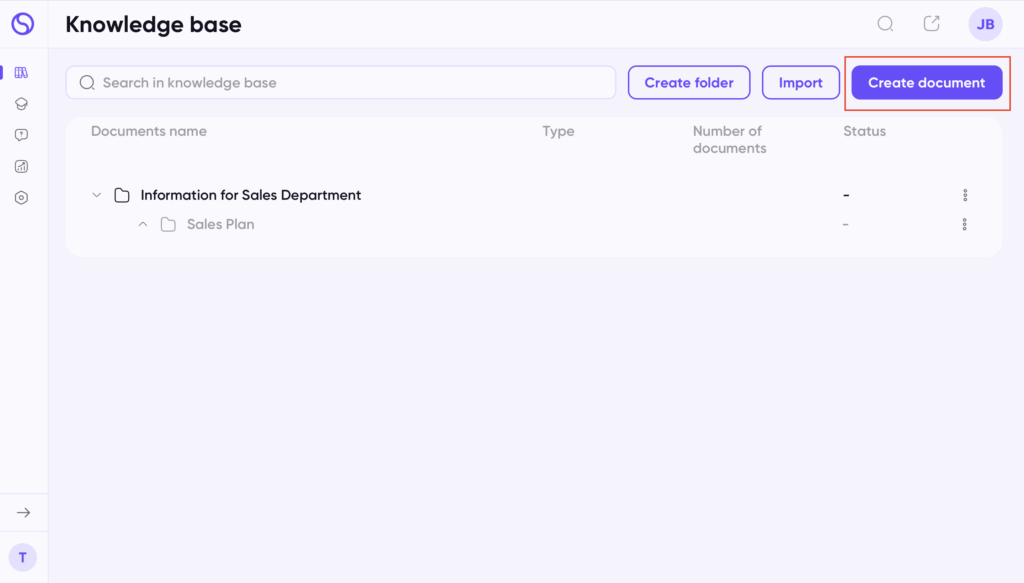
Task: Open the Knowledge base sidebar icon
Action: click(21, 72)
